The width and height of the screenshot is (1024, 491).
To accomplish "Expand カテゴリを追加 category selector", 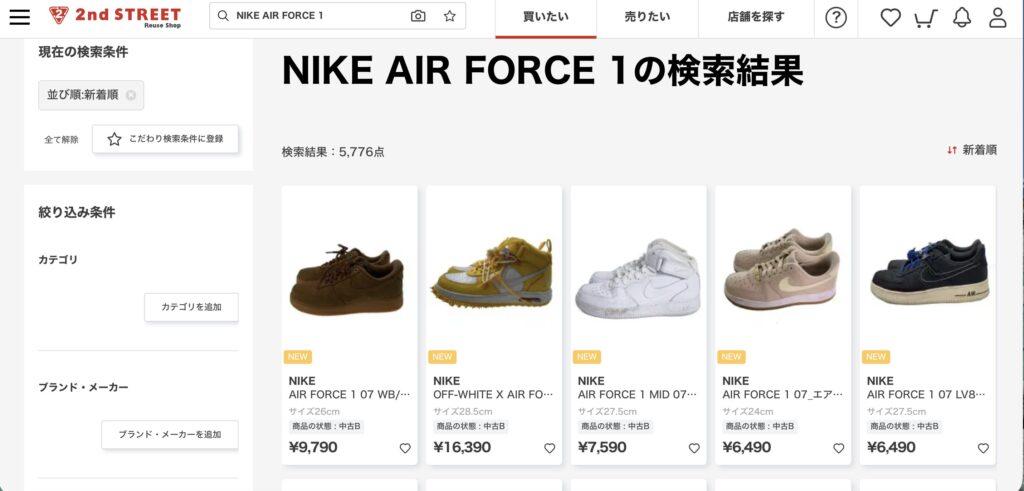I will tap(191, 307).
